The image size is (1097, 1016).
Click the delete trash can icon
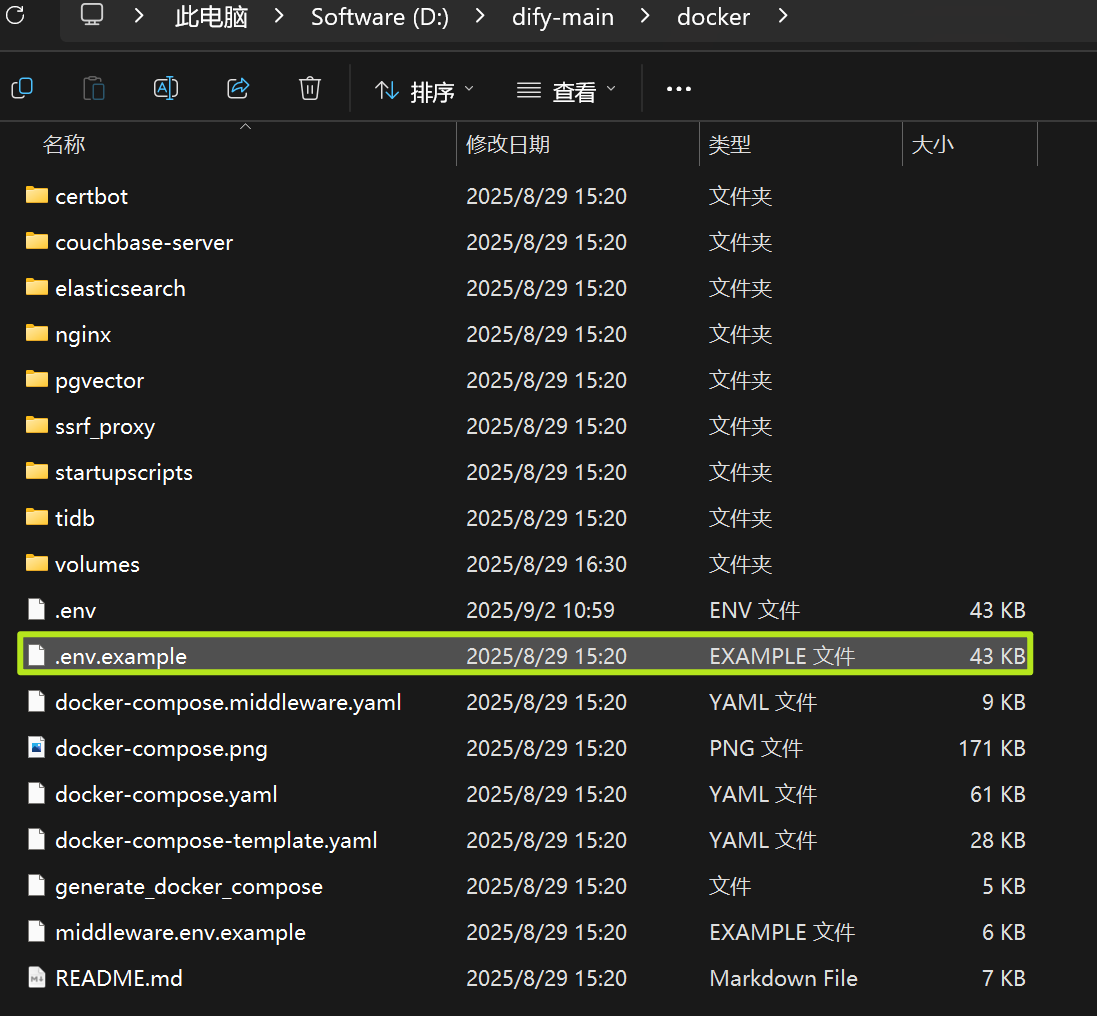pyautogui.click(x=310, y=88)
